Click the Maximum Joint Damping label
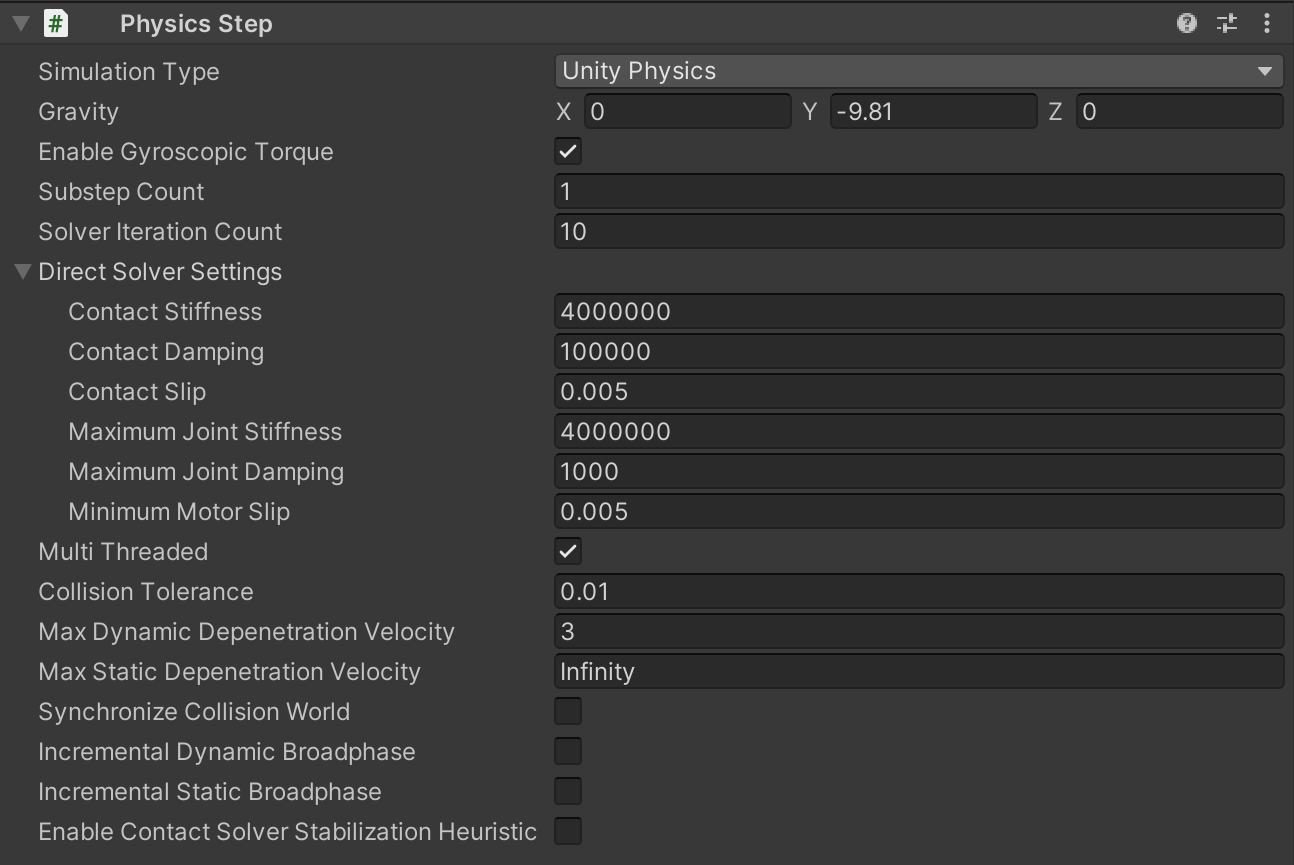The width and height of the screenshot is (1294, 865). tap(206, 472)
